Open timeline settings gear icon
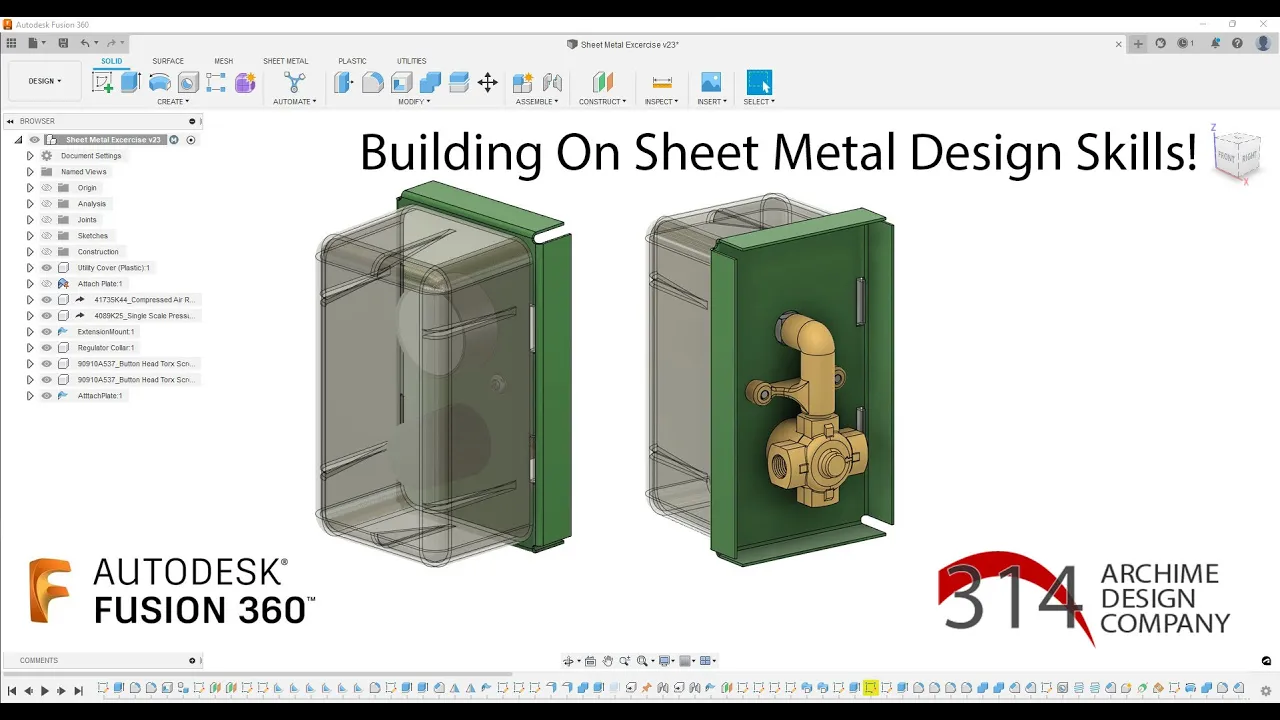The image size is (1280, 720). (1266, 690)
